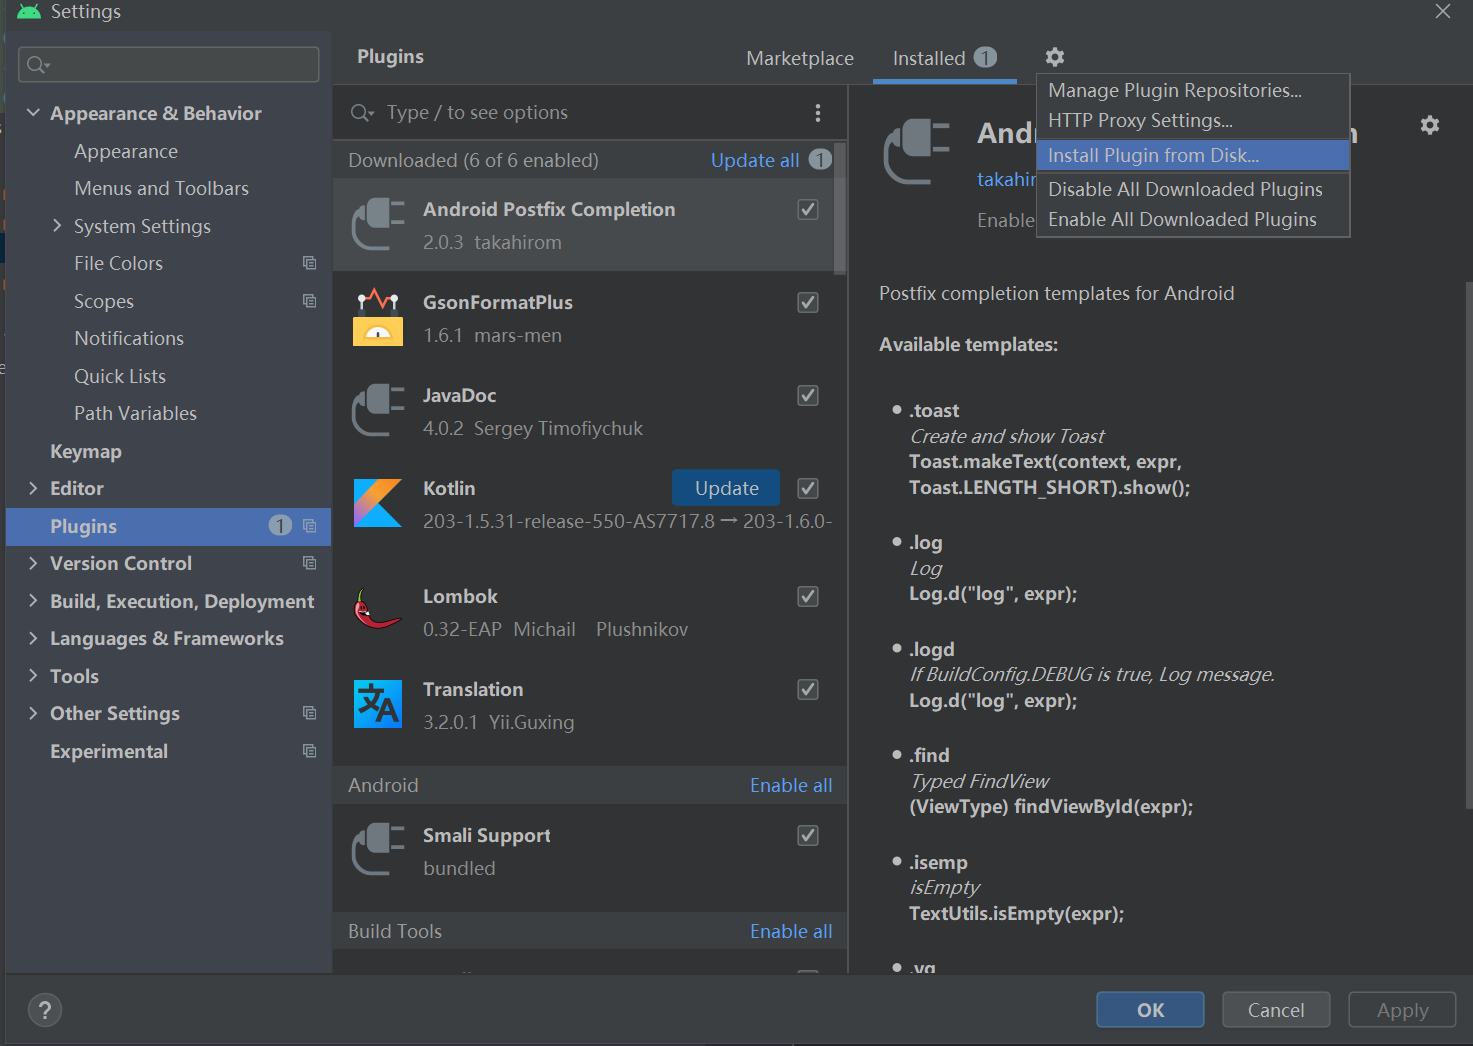Click the Kotlin logo icon
Viewport: 1473px width, 1046px height.
(378, 503)
